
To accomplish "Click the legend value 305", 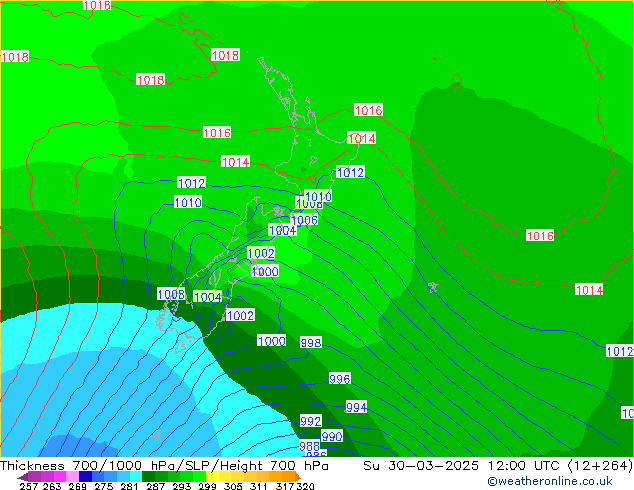I will (233, 486).
